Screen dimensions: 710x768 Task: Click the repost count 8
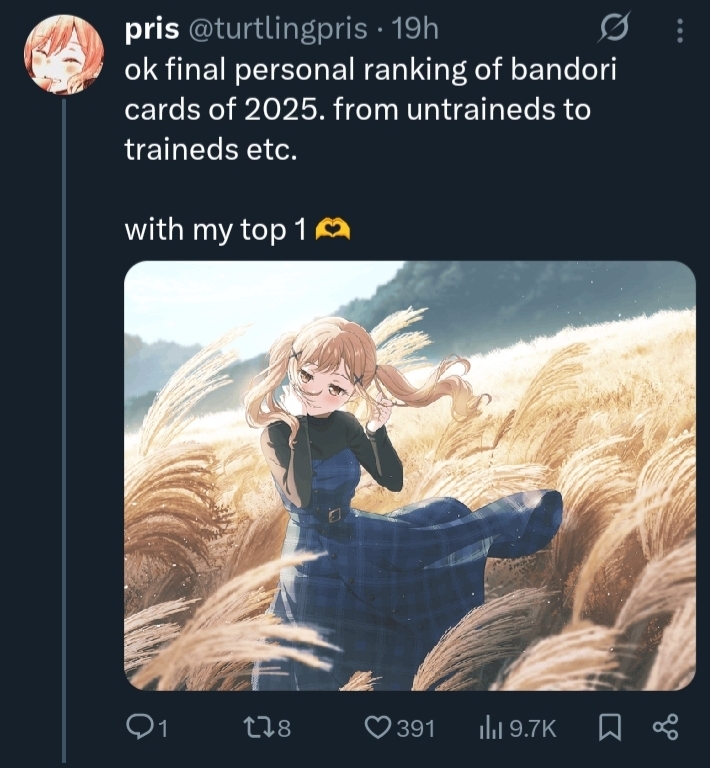click(x=284, y=728)
